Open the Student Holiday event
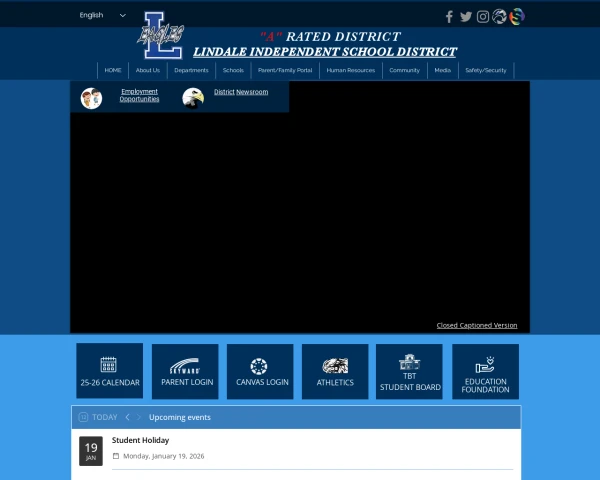Viewport: 600px width, 480px height. tap(140, 440)
